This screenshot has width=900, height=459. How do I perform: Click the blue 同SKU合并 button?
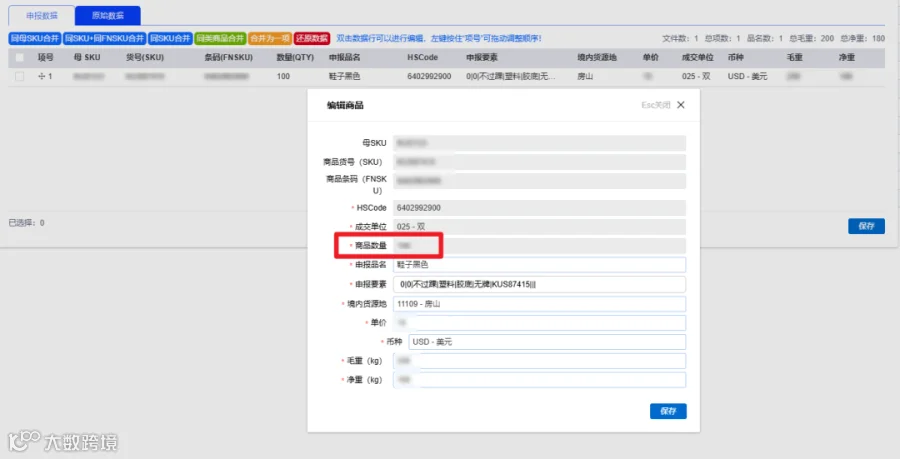(170, 38)
